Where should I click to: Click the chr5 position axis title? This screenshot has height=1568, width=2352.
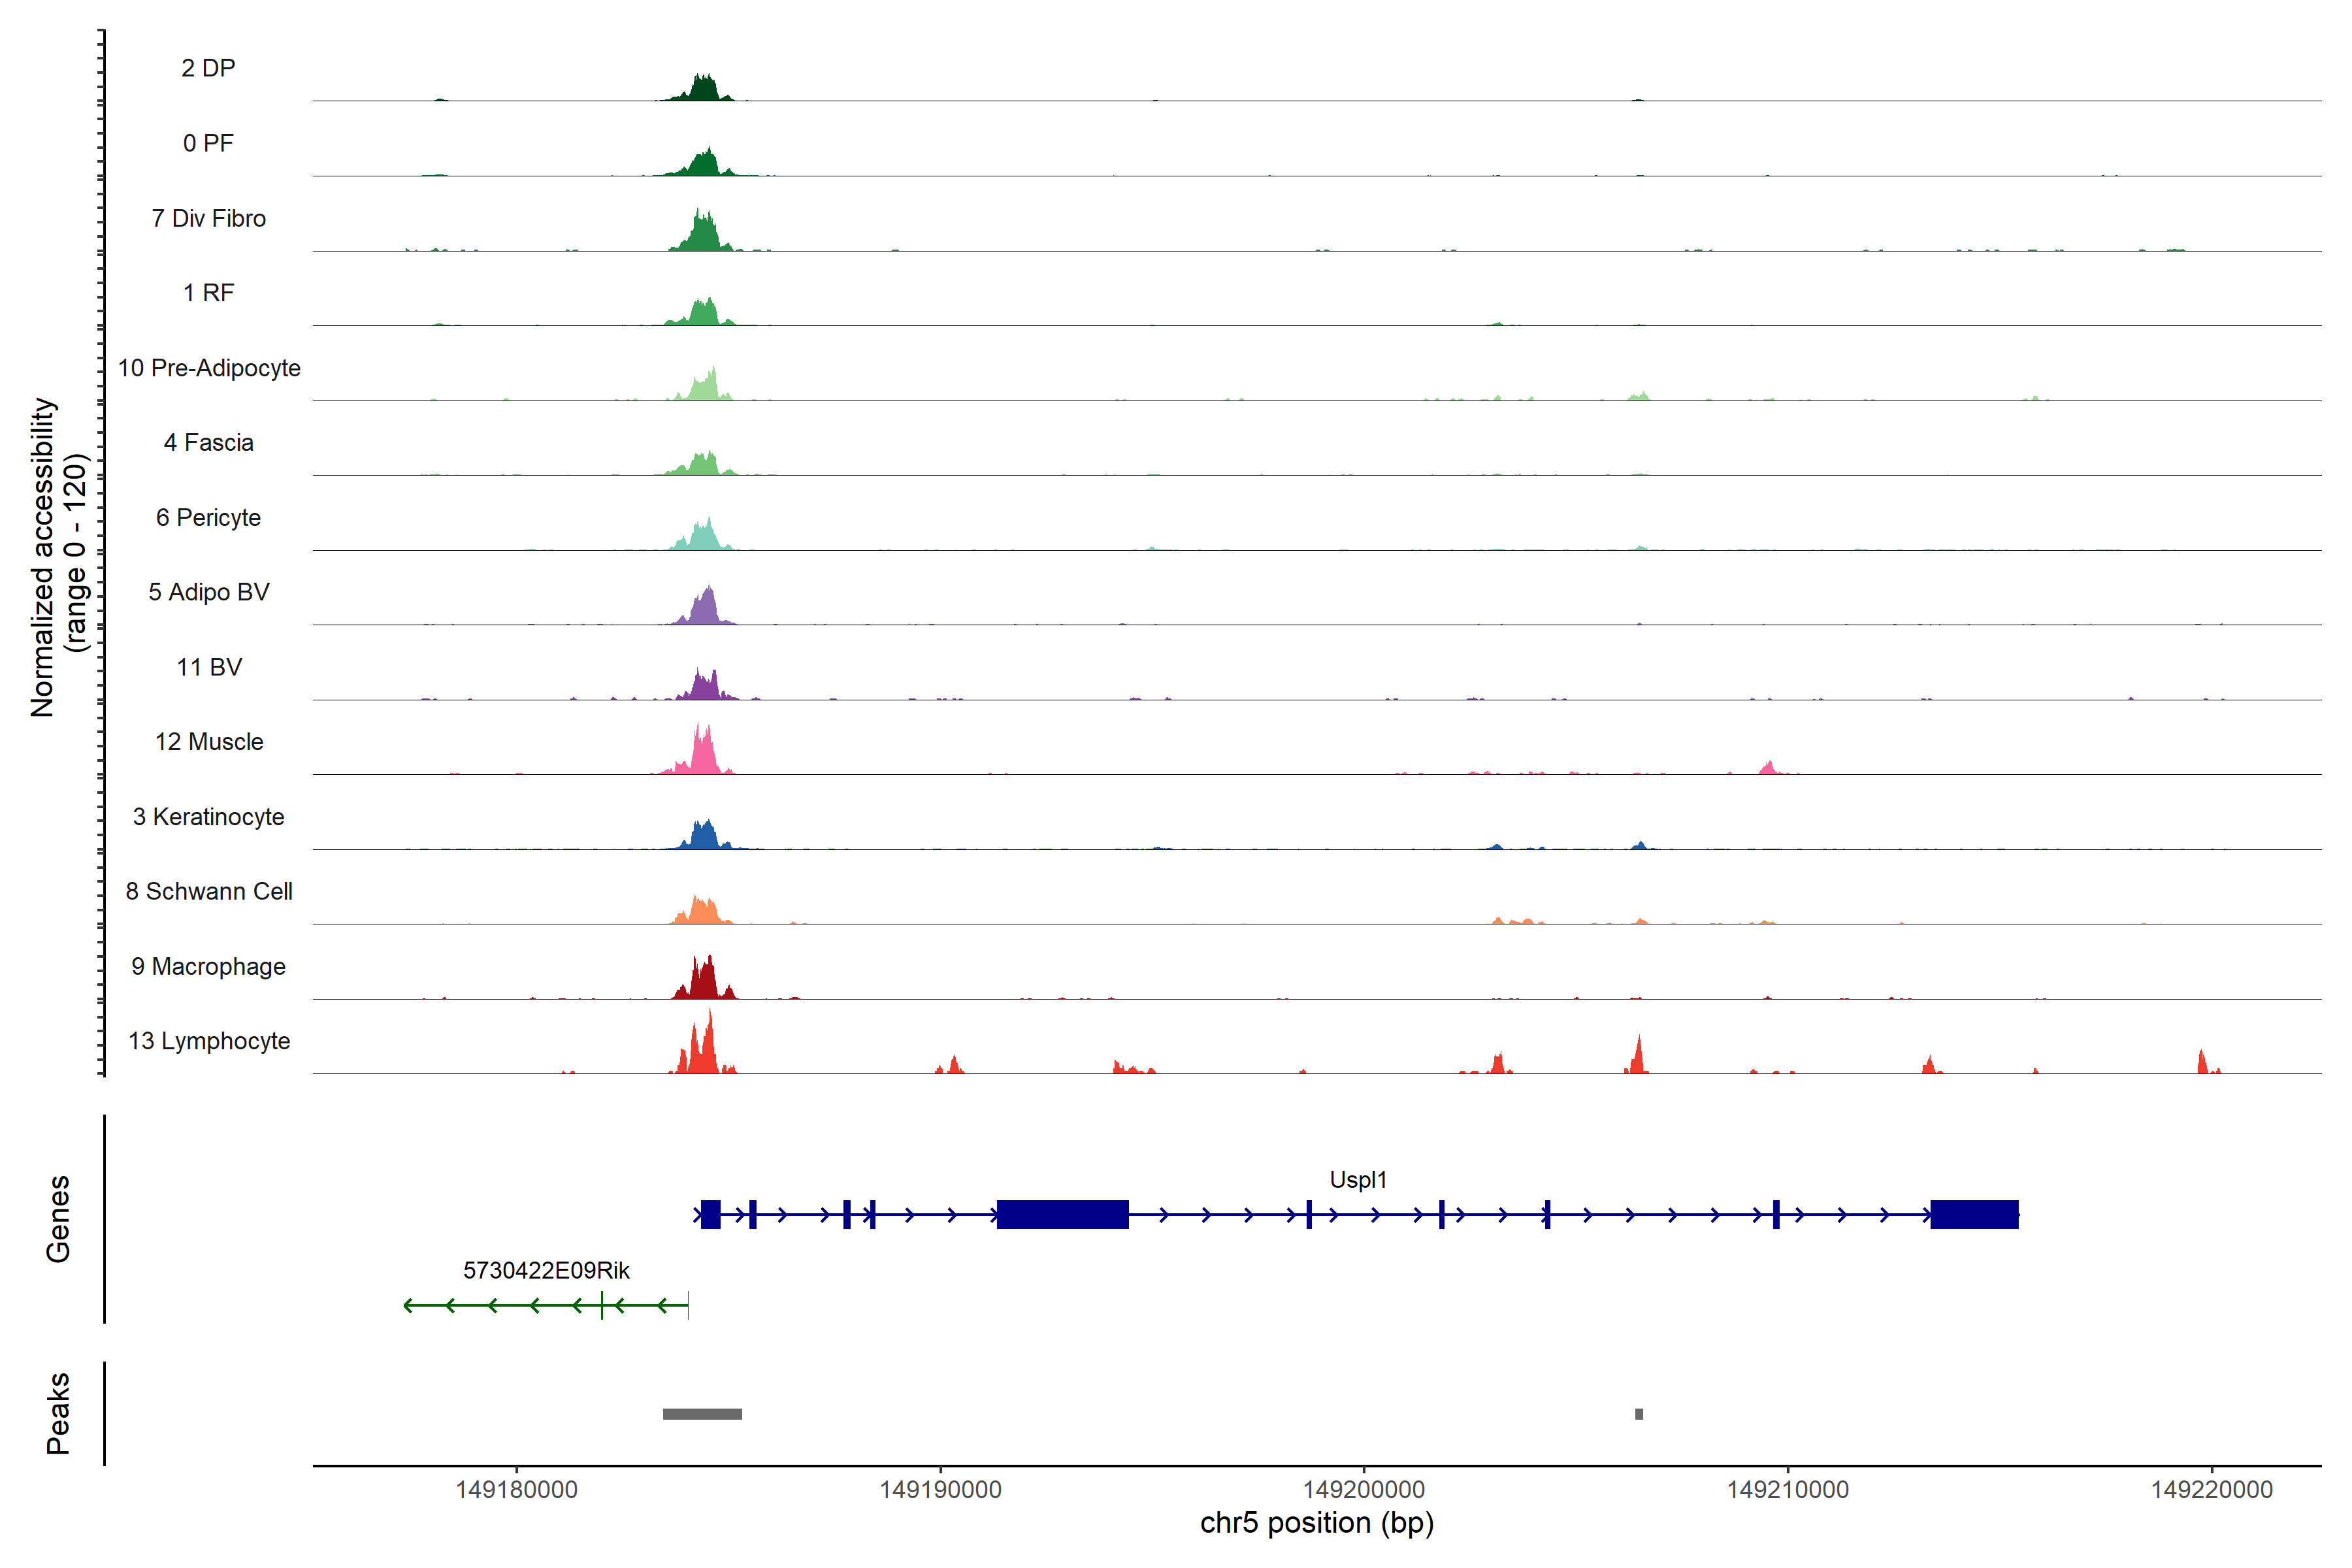(x=1316, y=1523)
